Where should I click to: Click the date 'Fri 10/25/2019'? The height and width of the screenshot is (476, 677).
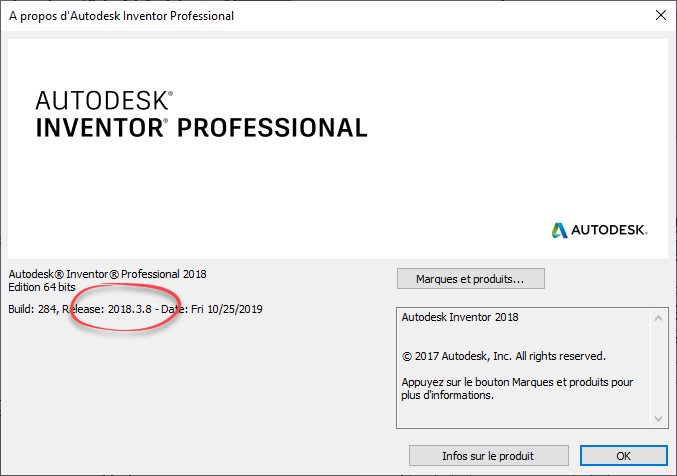click(x=227, y=309)
